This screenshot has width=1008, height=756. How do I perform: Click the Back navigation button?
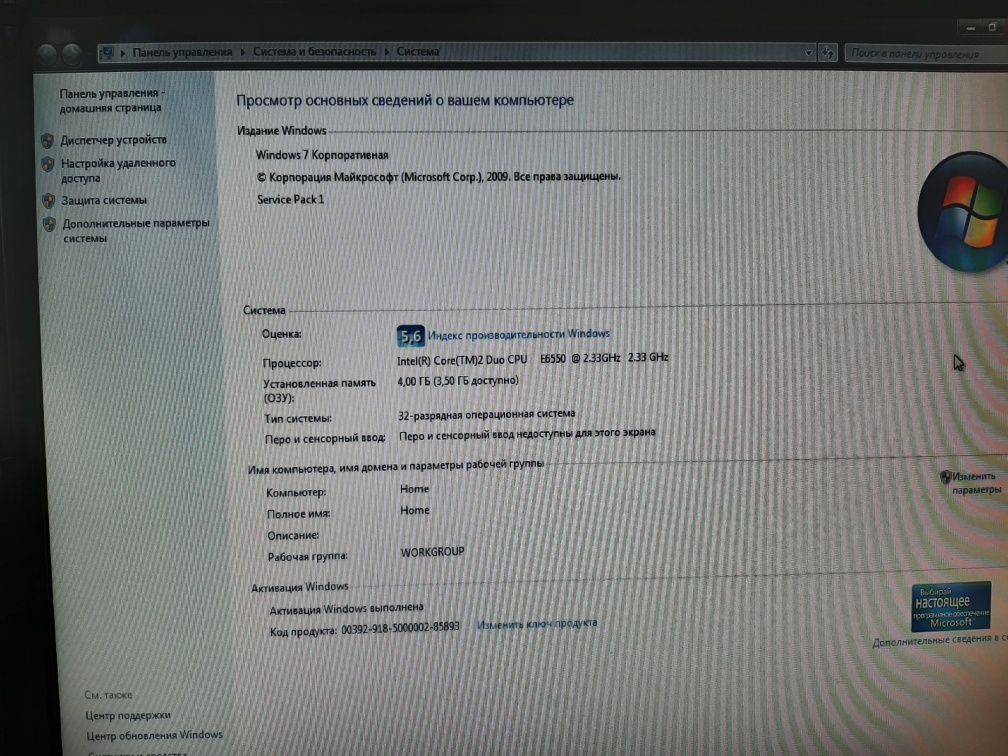pos(47,54)
